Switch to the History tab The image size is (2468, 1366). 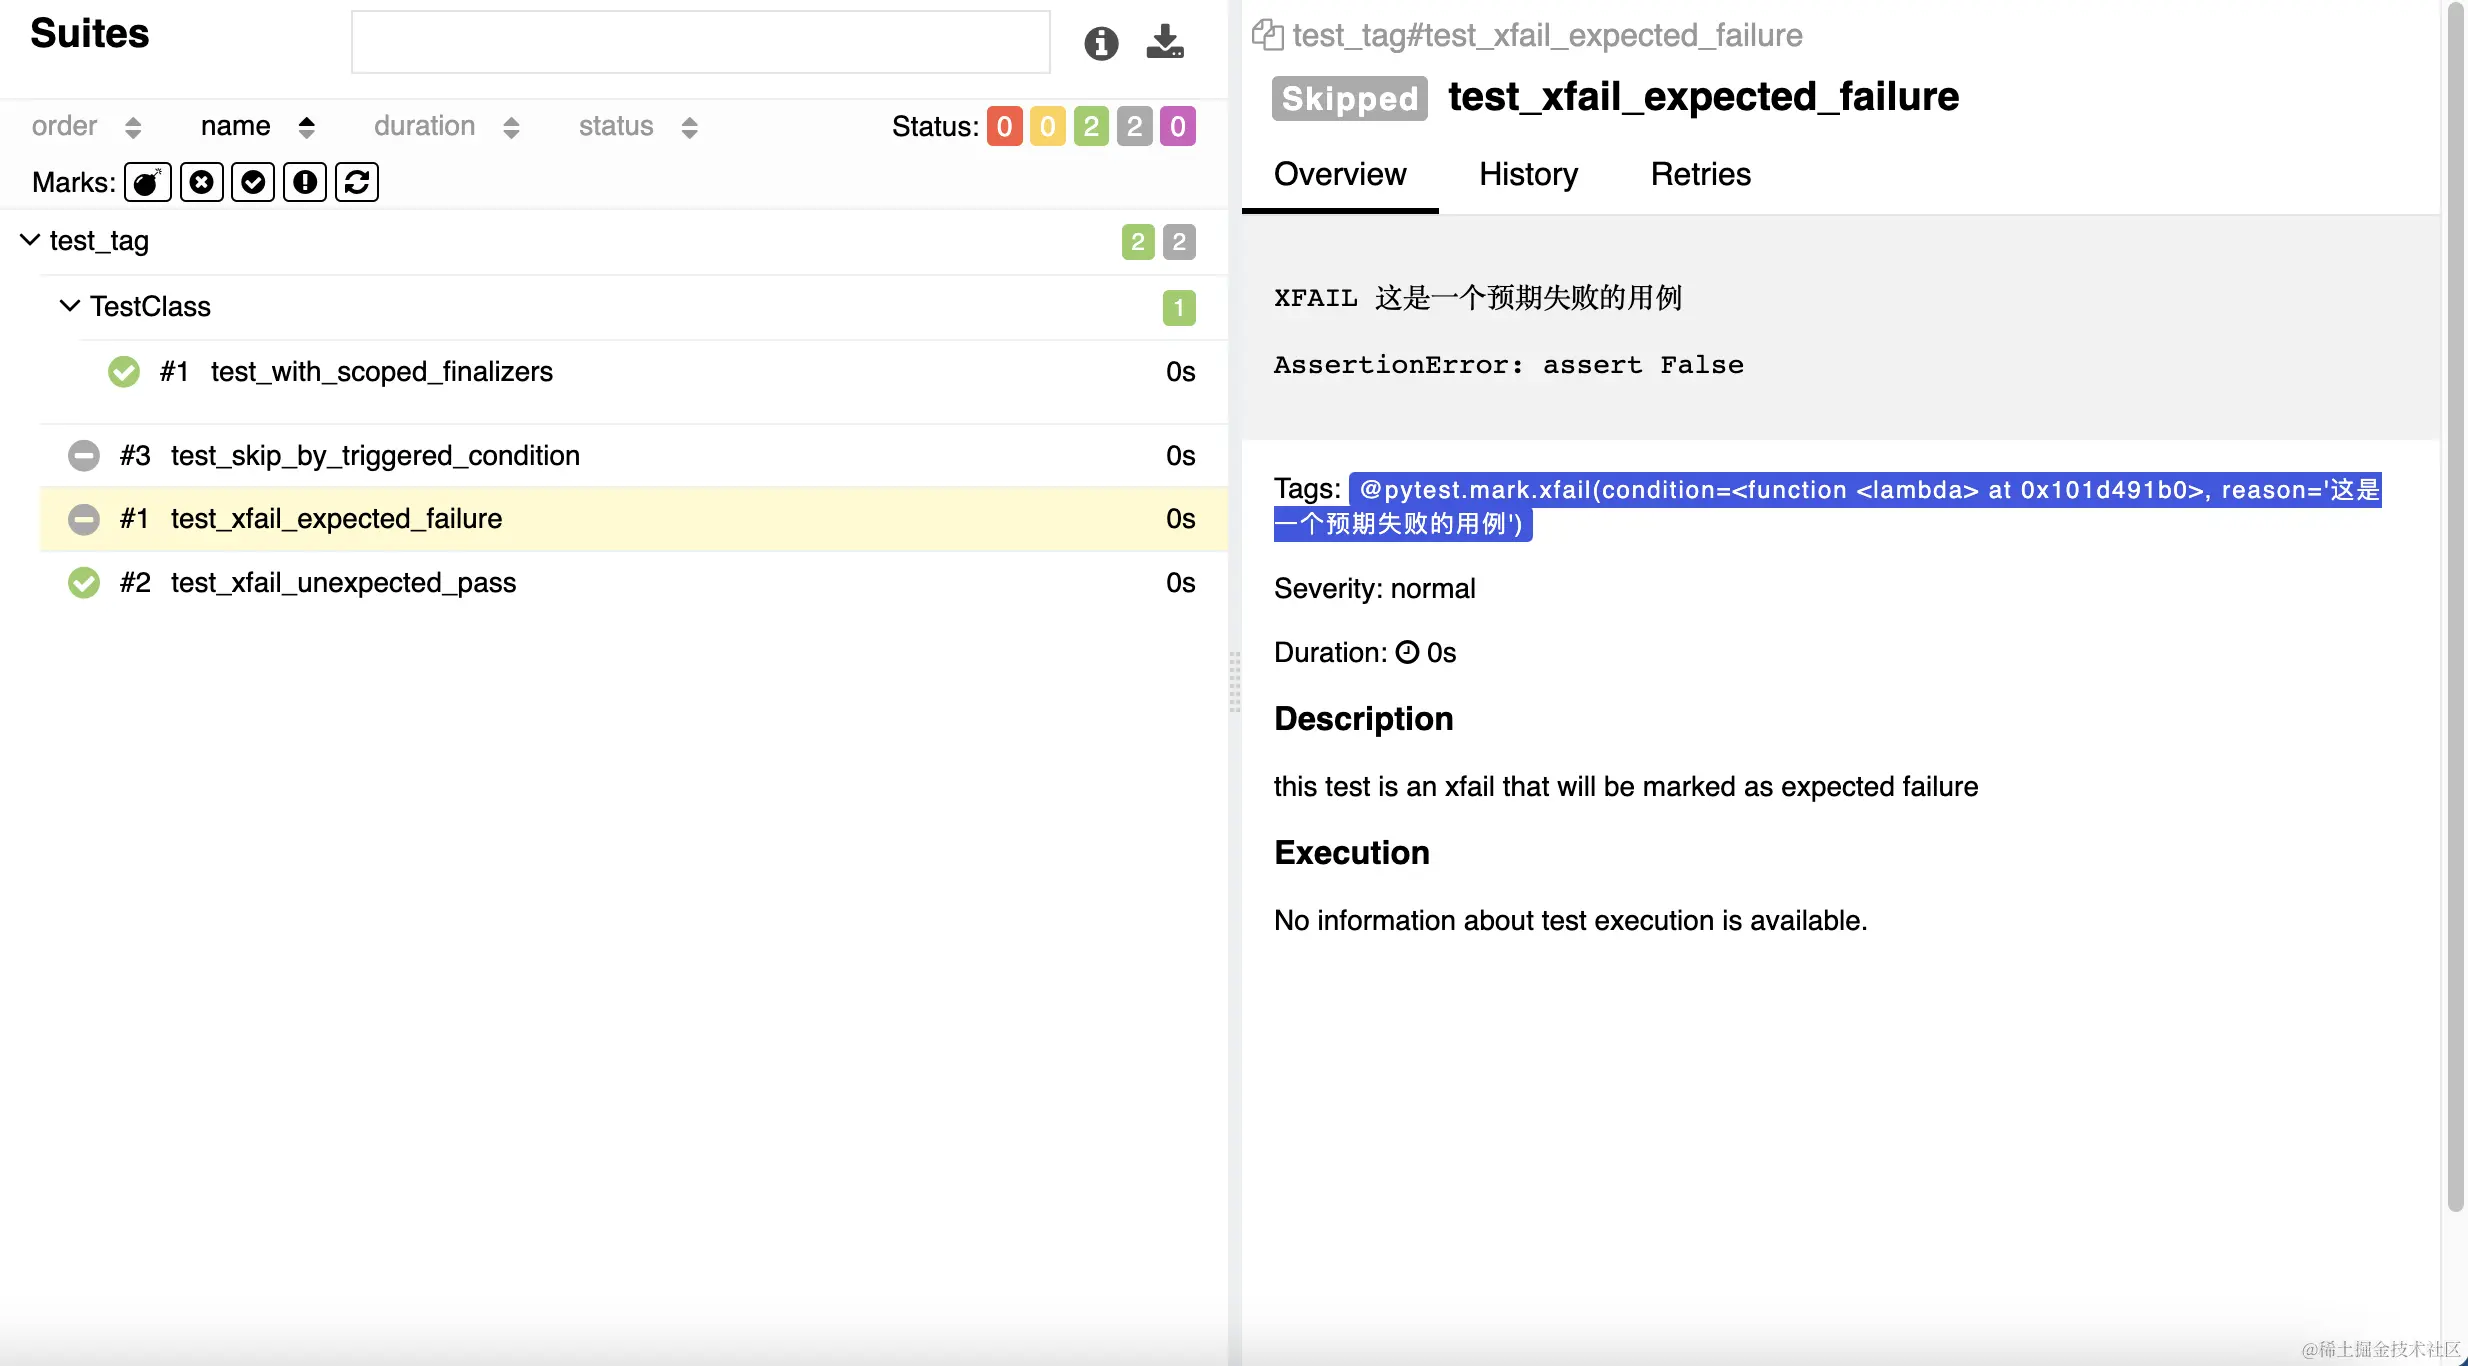1528,174
